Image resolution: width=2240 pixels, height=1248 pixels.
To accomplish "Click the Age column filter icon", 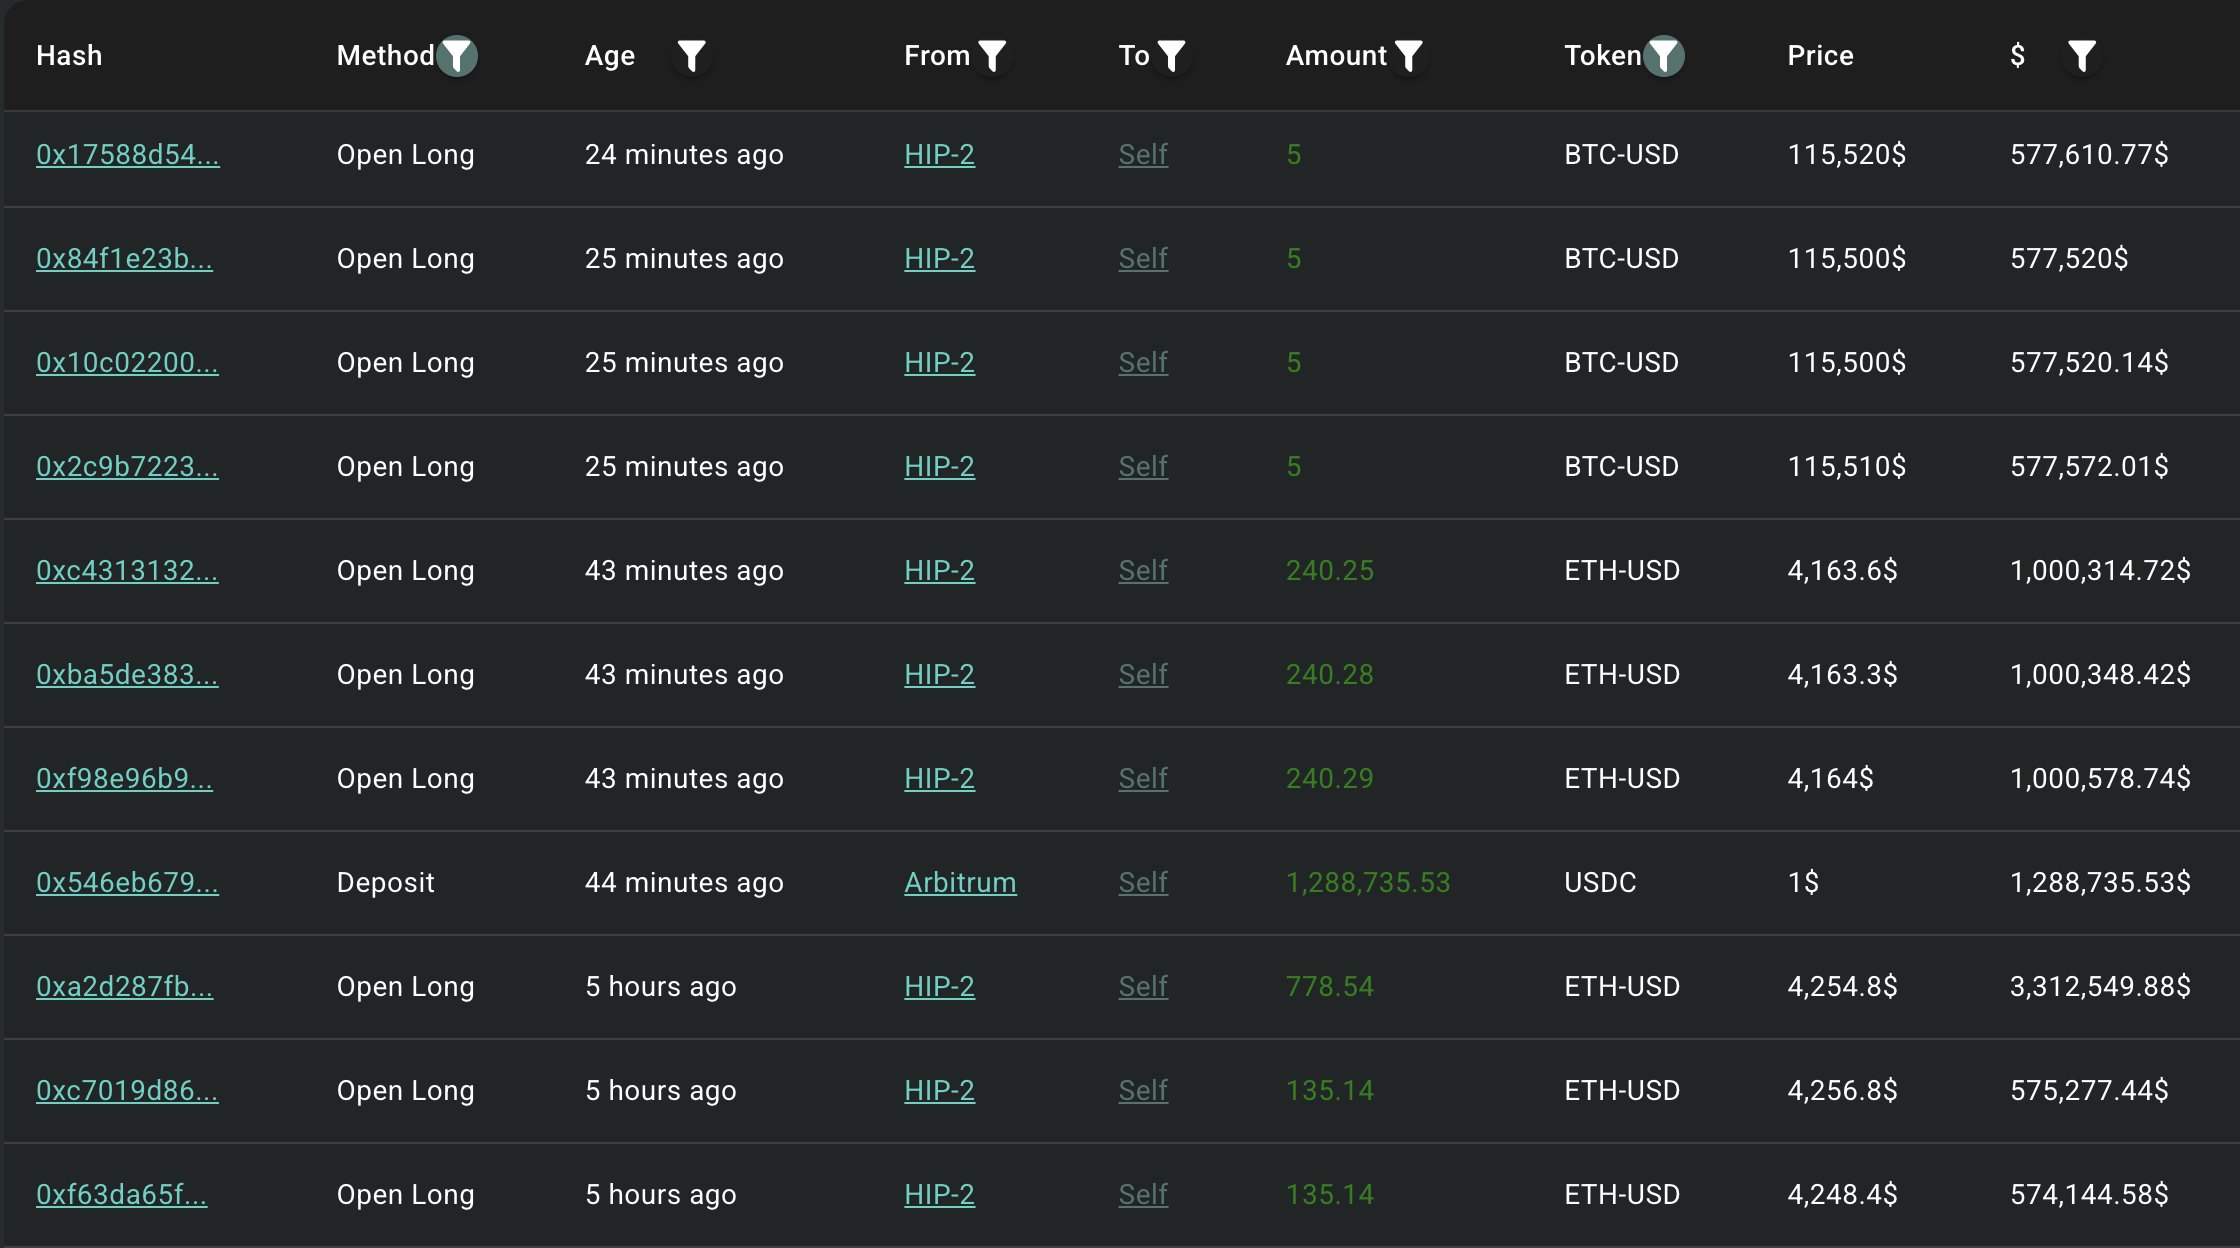I will pyautogui.click(x=691, y=56).
